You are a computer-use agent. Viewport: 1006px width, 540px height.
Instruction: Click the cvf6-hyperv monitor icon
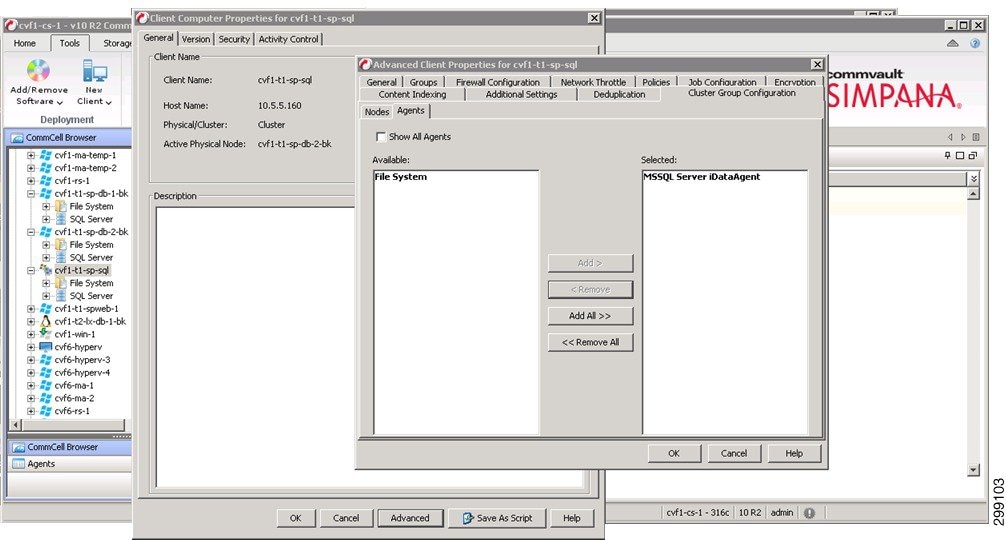(x=46, y=347)
